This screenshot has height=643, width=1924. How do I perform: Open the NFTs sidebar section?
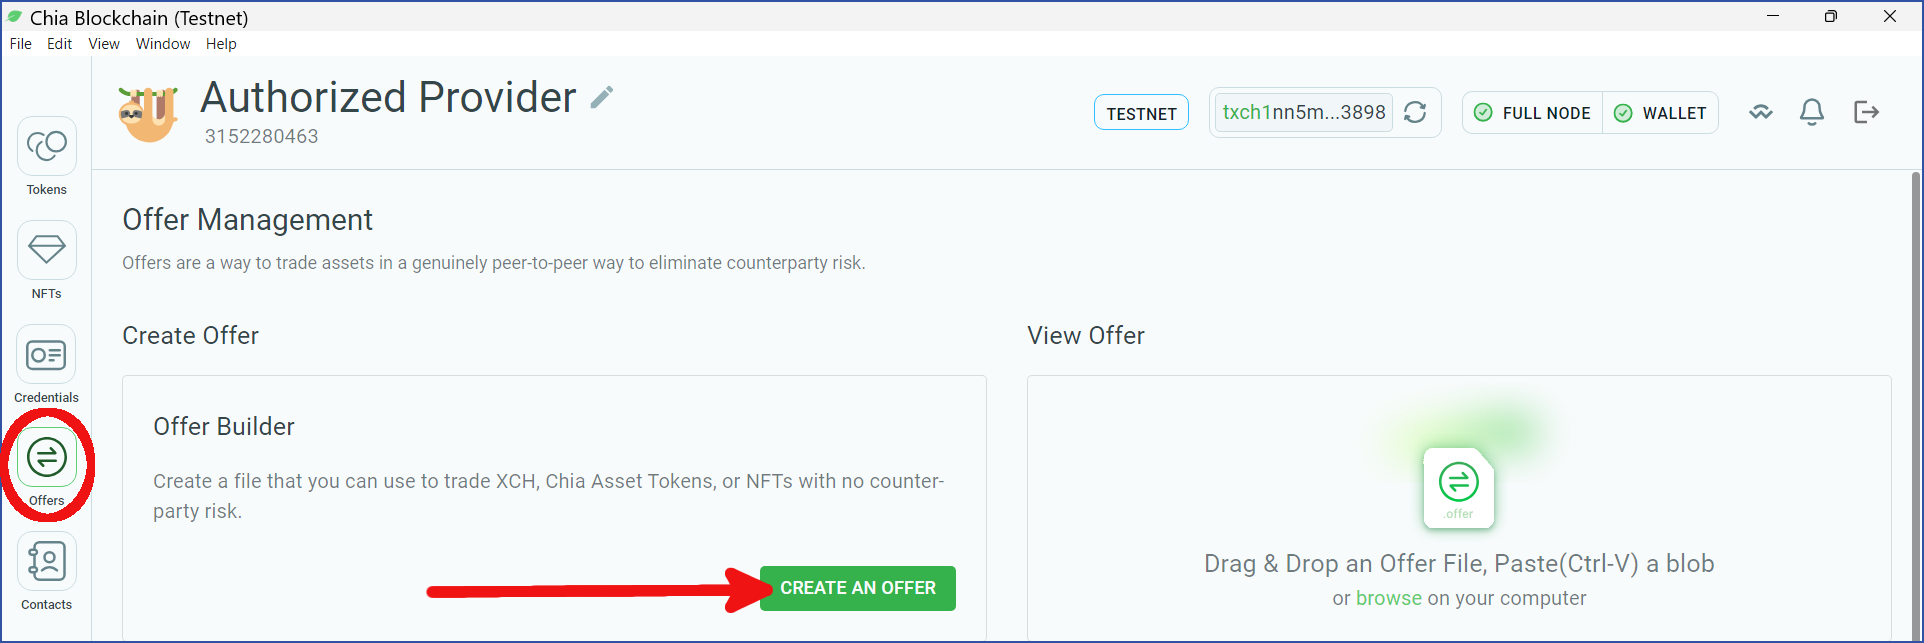47,261
